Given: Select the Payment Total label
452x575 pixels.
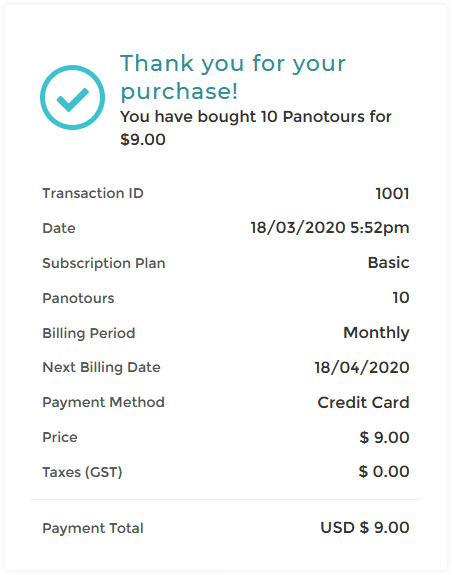Looking at the screenshot, I should [93, 528].
